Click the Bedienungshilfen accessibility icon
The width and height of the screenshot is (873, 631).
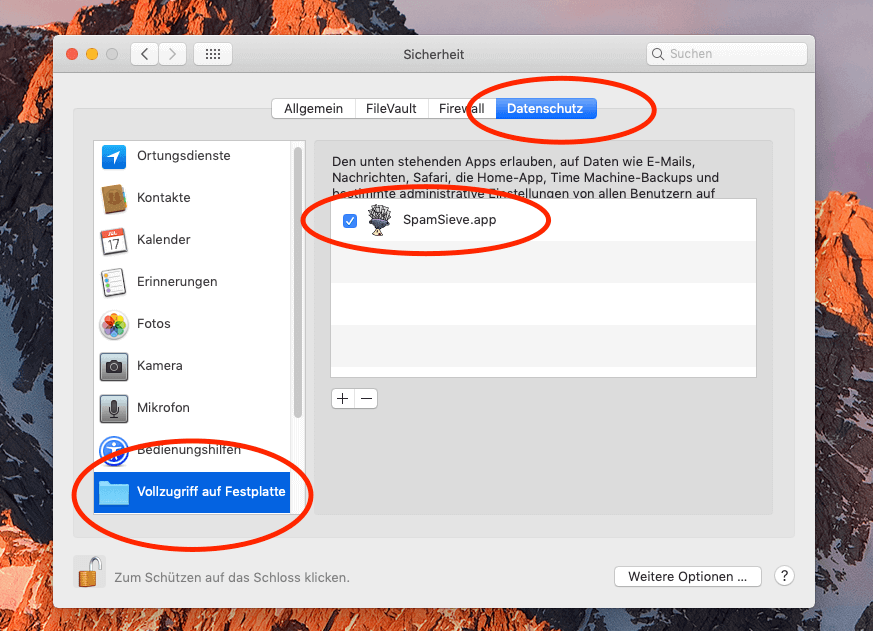[x=114, y=450]
